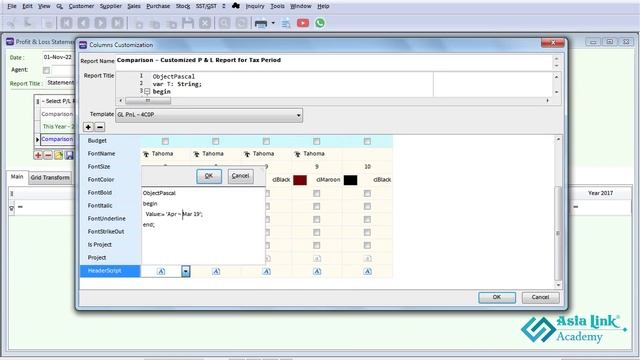Select the highlighted HeaderScript row label
The image size is (640, 360).
point(110,271)
